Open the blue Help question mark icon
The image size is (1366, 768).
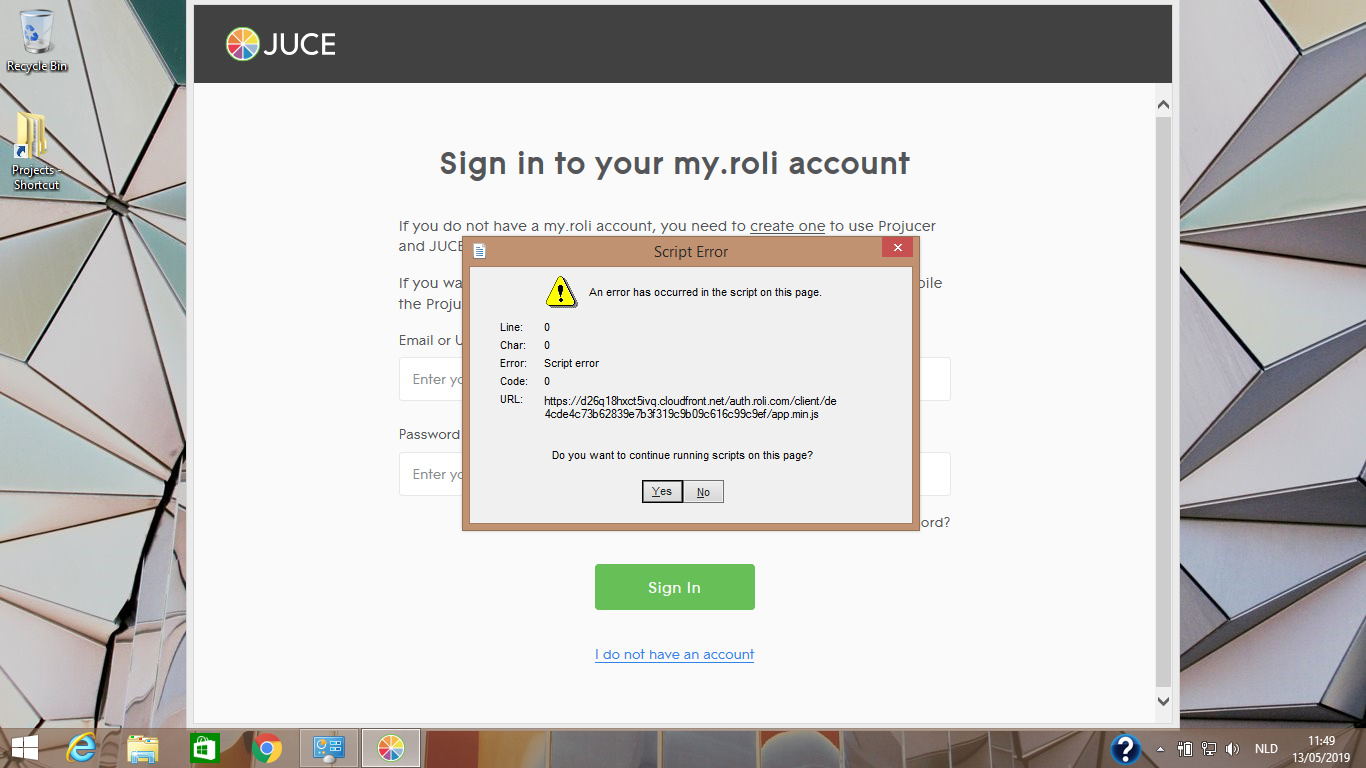point(1125,749)
